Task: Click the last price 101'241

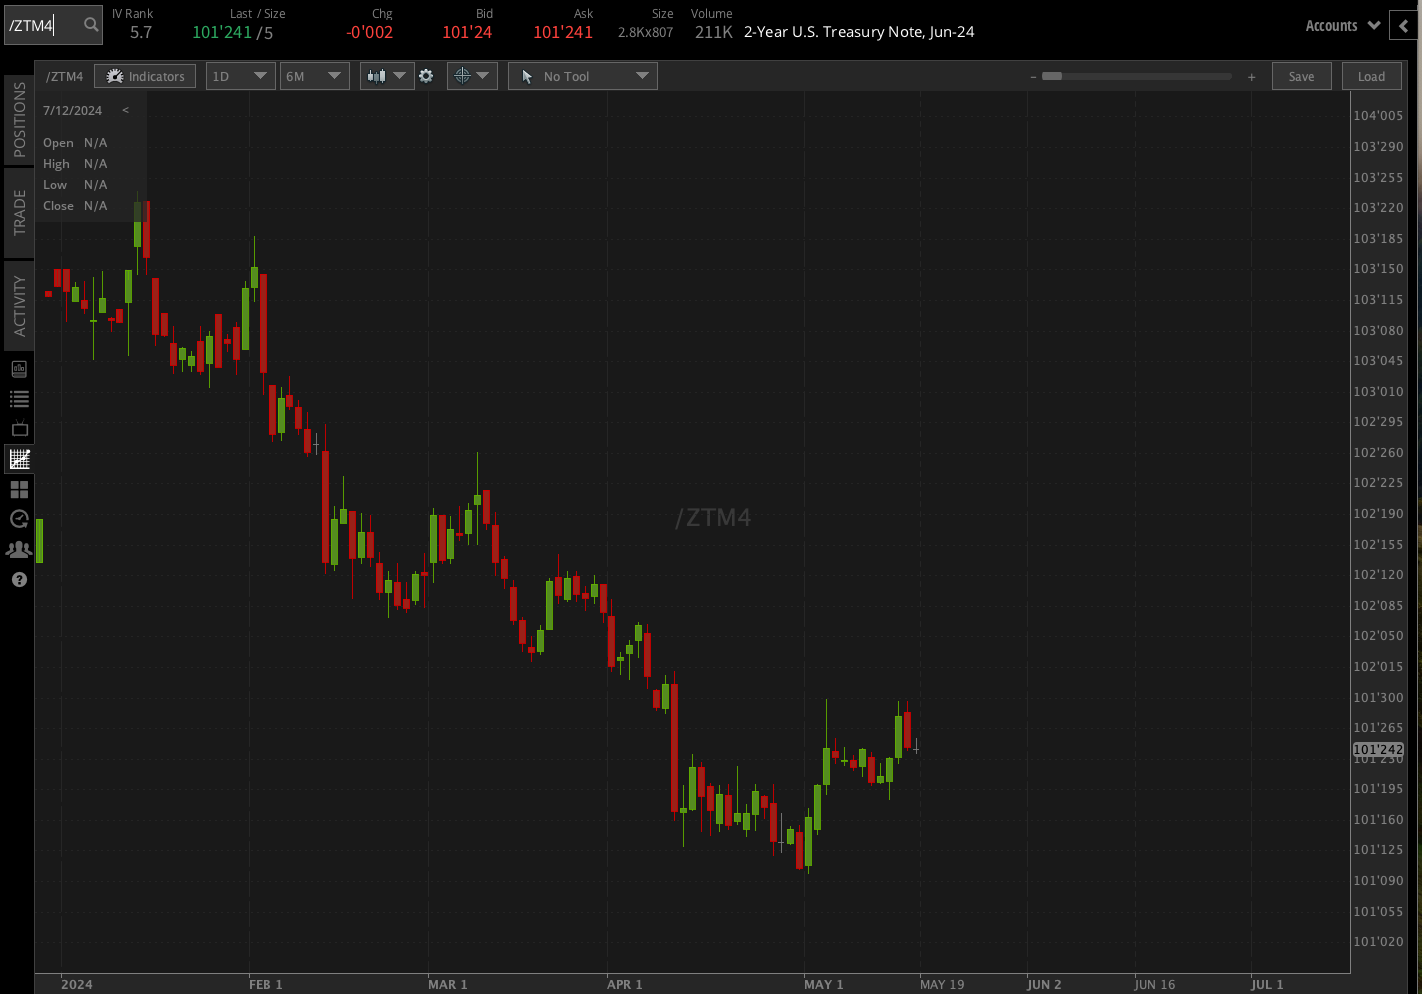Action: (222, 32)
